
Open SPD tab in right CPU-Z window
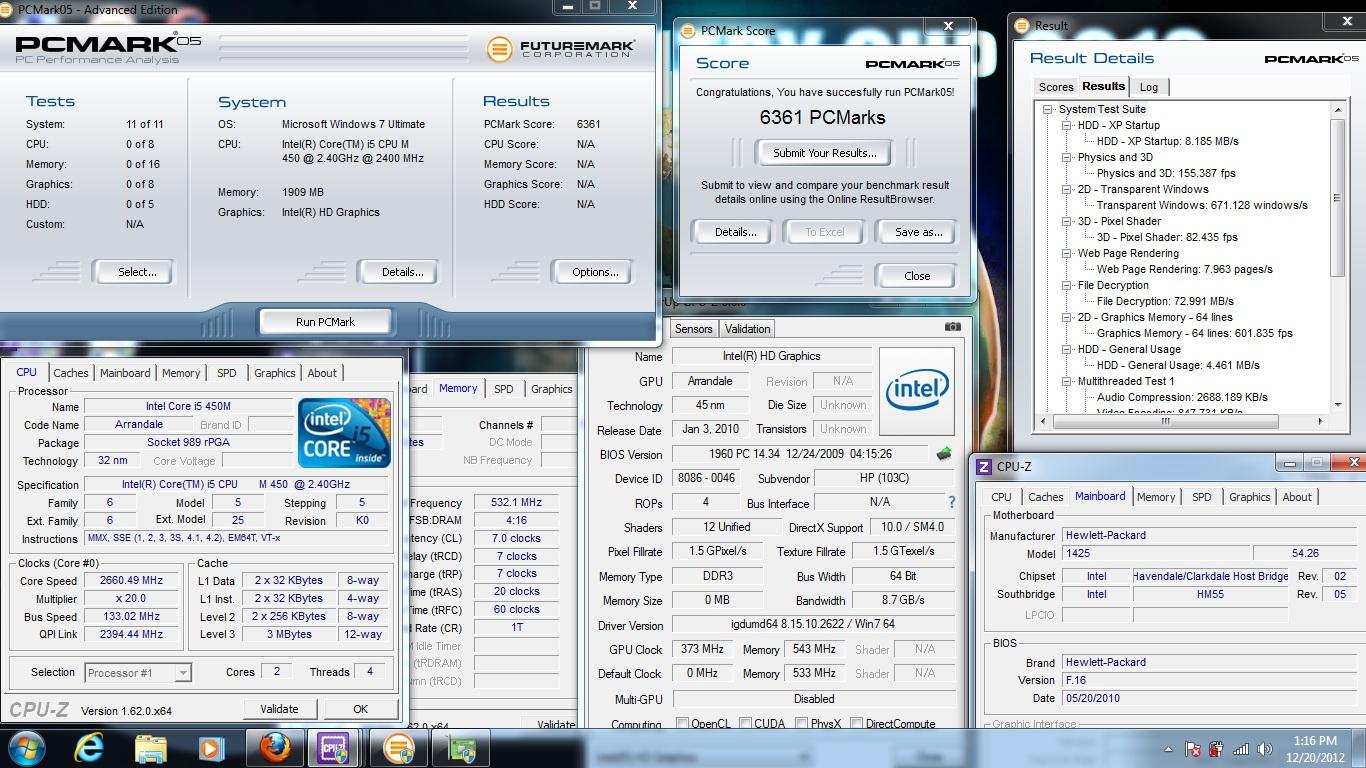1202,497
